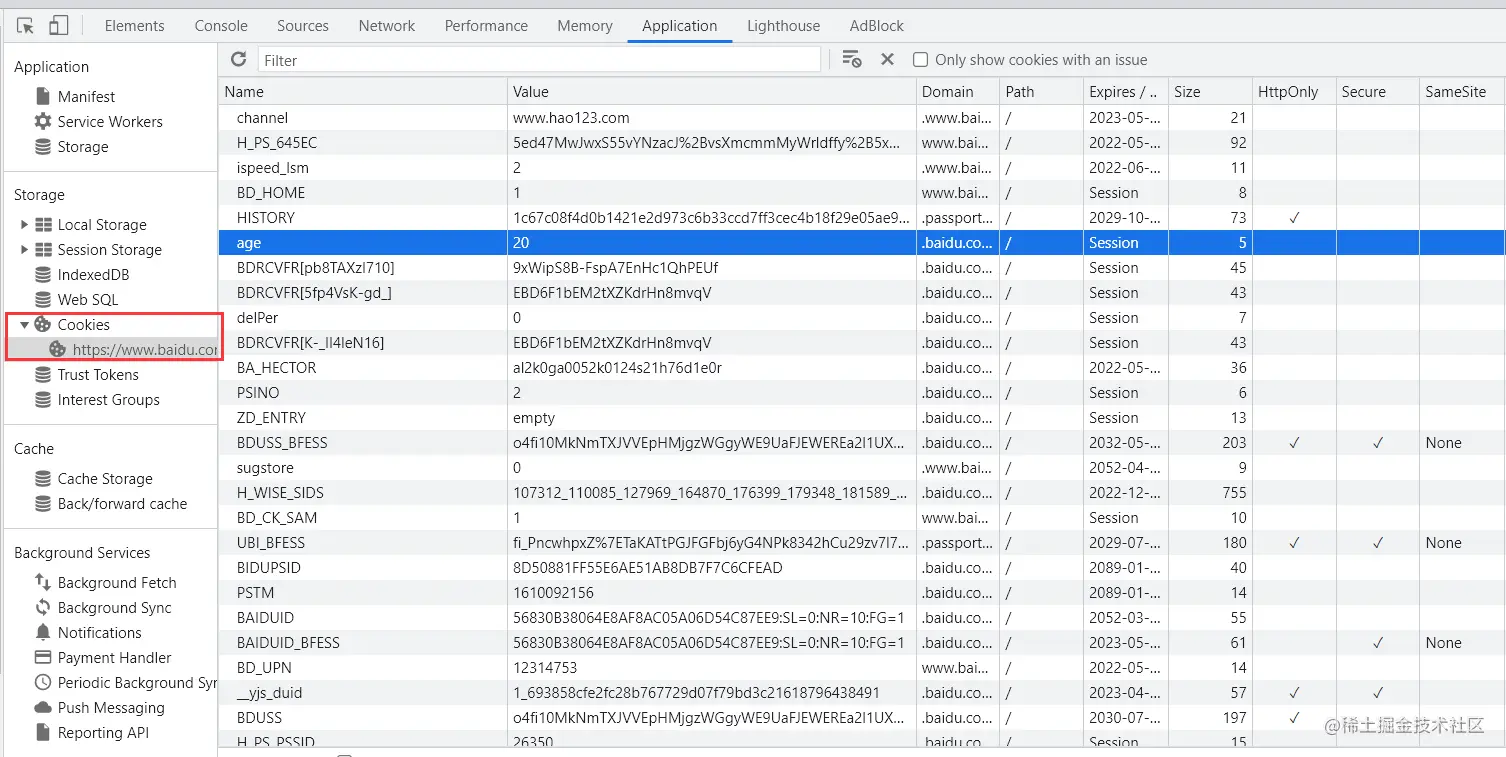Click the Session Storage grid icon
This screenshot has height=757, width=1506.
[43, 249]
